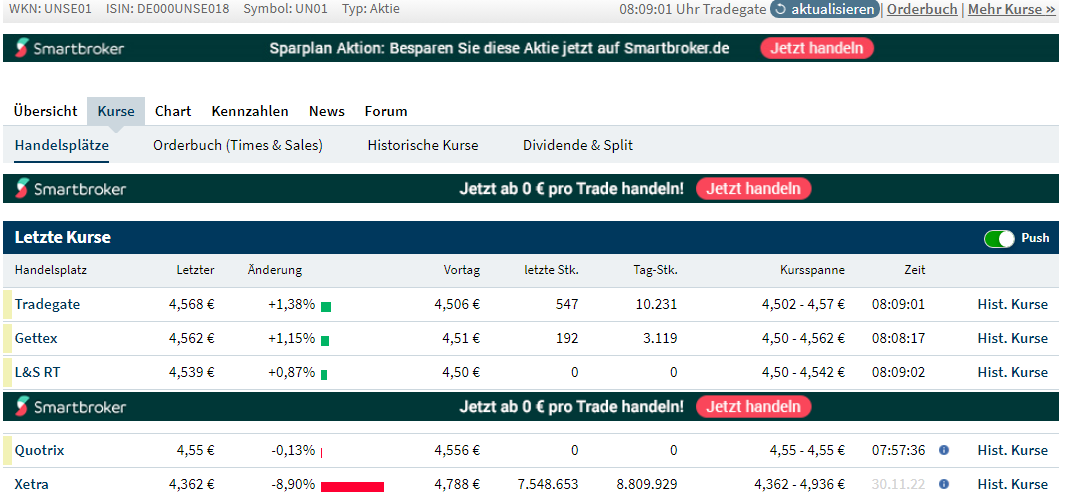Open the Orderbuch link at top right
The height and width of the screenshot is (499, 1076).
point(922,9)
